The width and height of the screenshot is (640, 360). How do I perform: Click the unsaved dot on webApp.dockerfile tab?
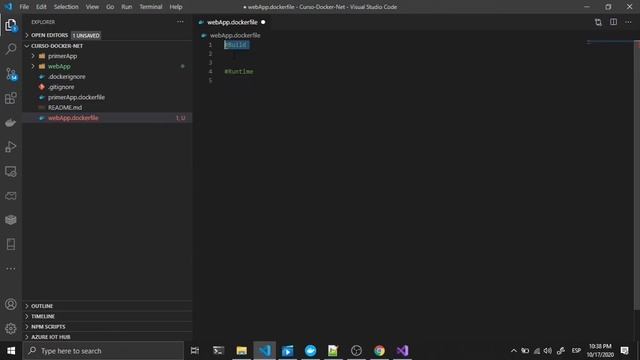(263, 22)
